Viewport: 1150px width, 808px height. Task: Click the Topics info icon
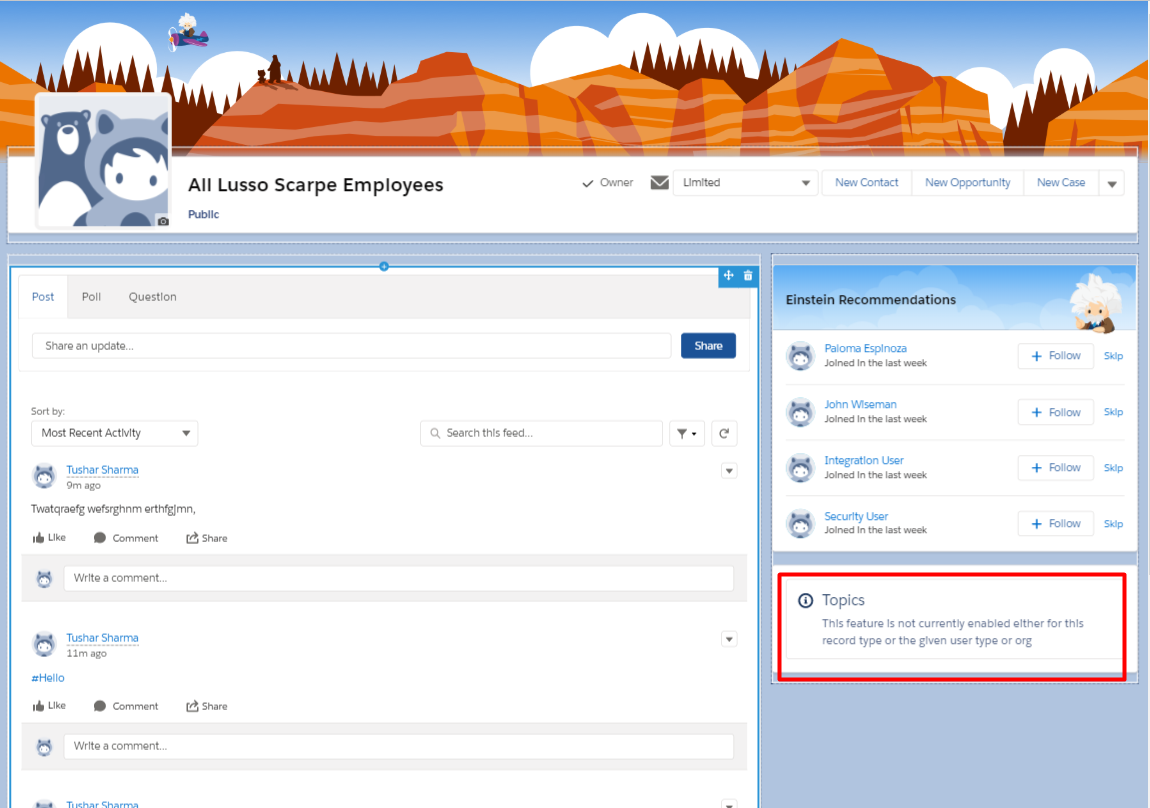[x=805, y=601]
